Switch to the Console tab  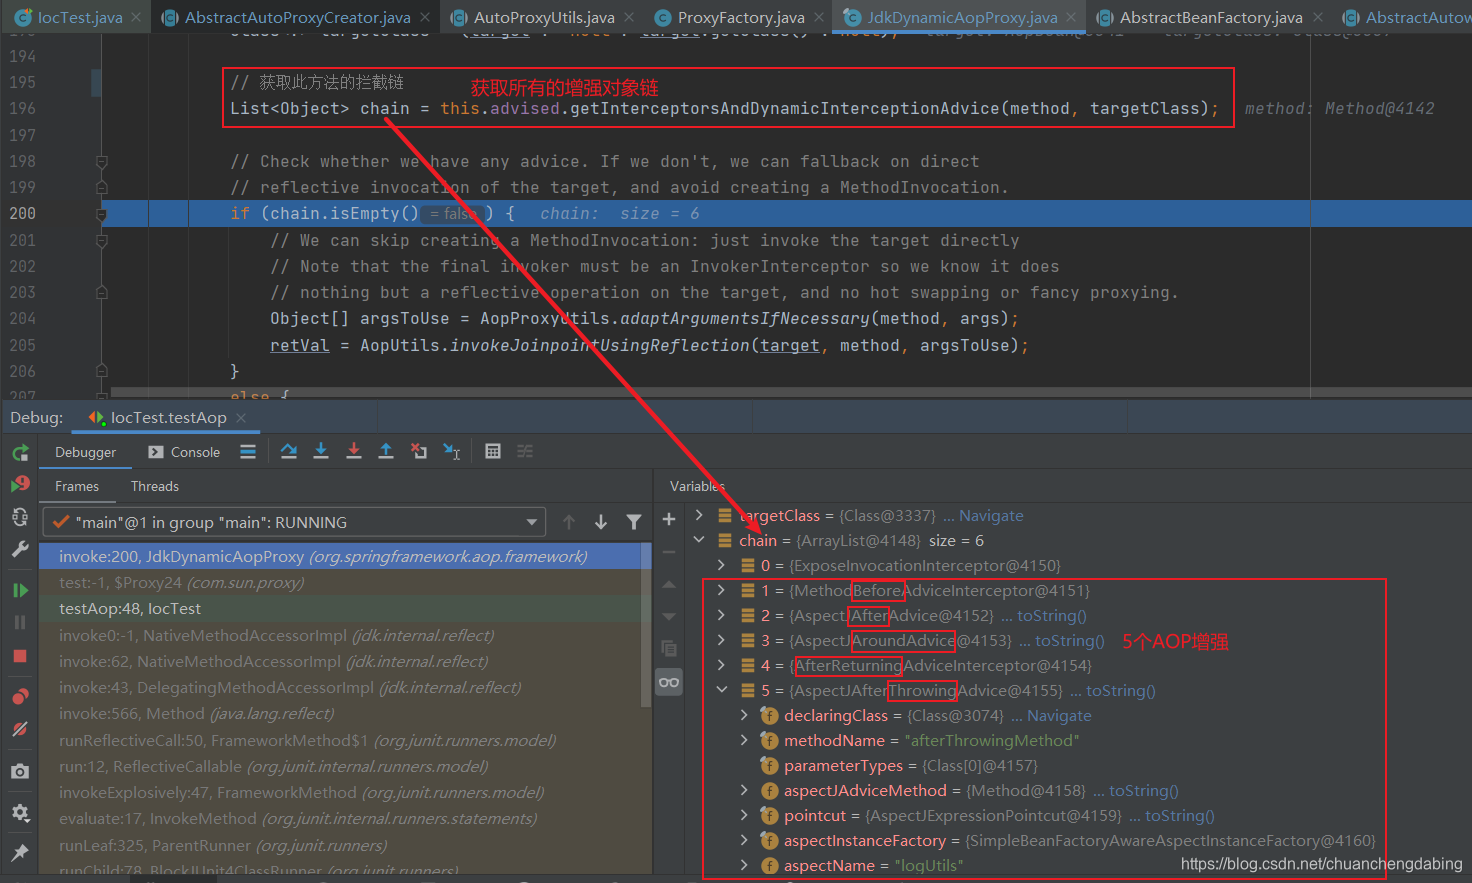pos(184,452)
